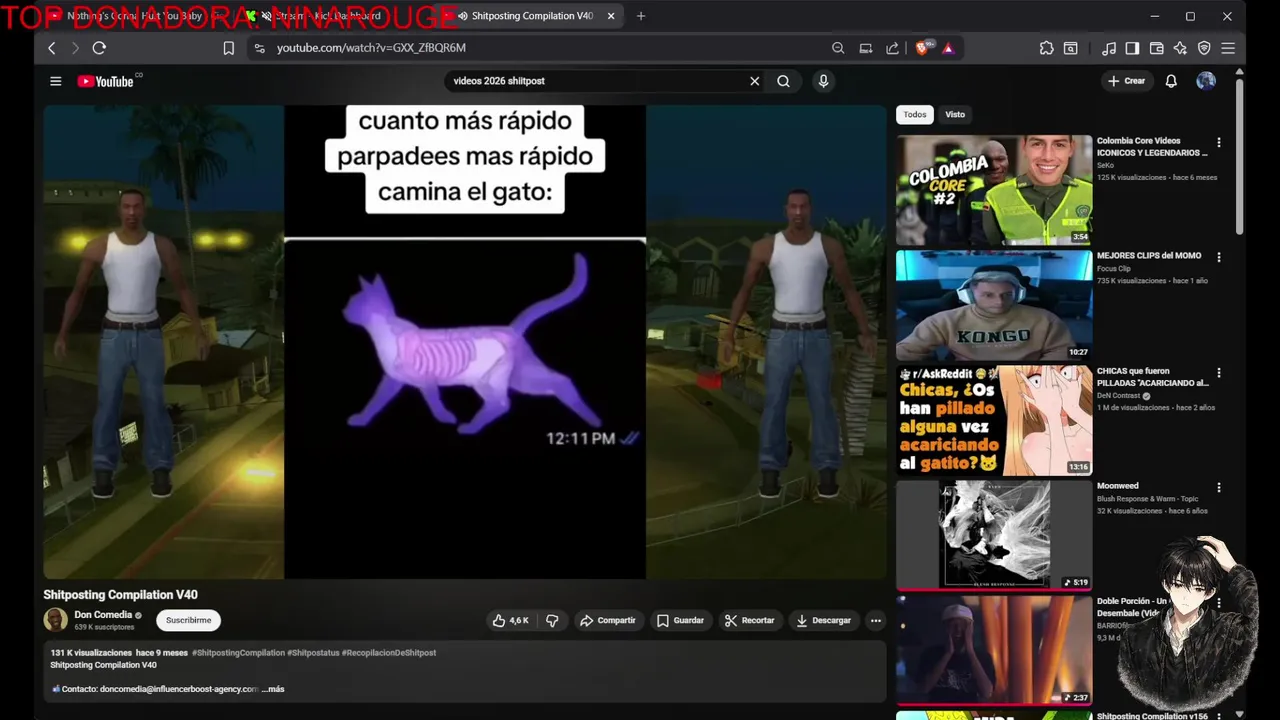The width and height of the screenshot is (1280, 720).
Task: Open the notifications bell
Action: click(x=1171, y=81)
